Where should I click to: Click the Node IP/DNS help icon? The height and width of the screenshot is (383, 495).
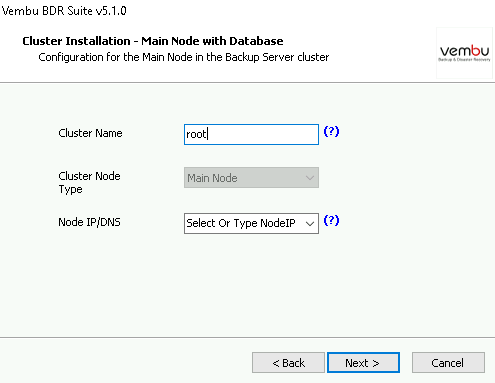click(x=331, y=221)
